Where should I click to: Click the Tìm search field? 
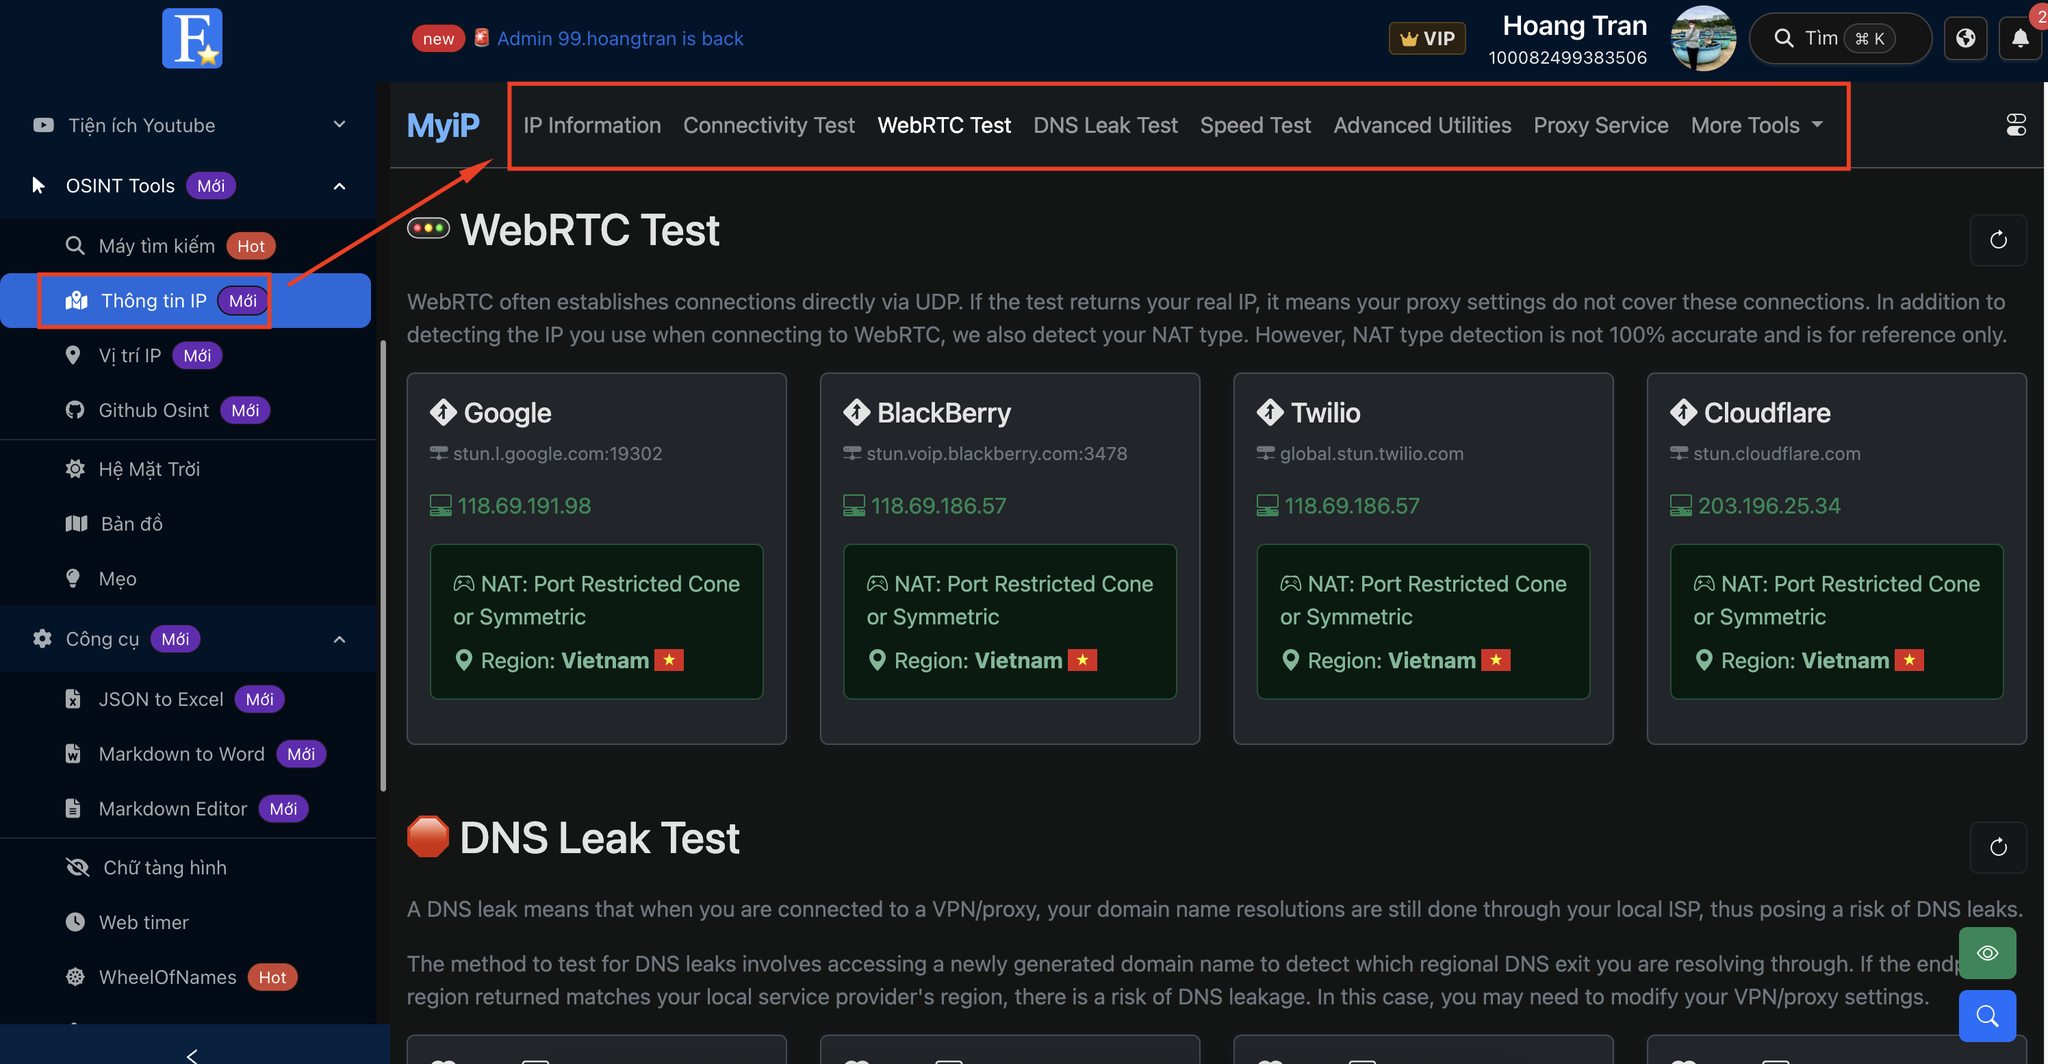click(x=1840, y=38)
